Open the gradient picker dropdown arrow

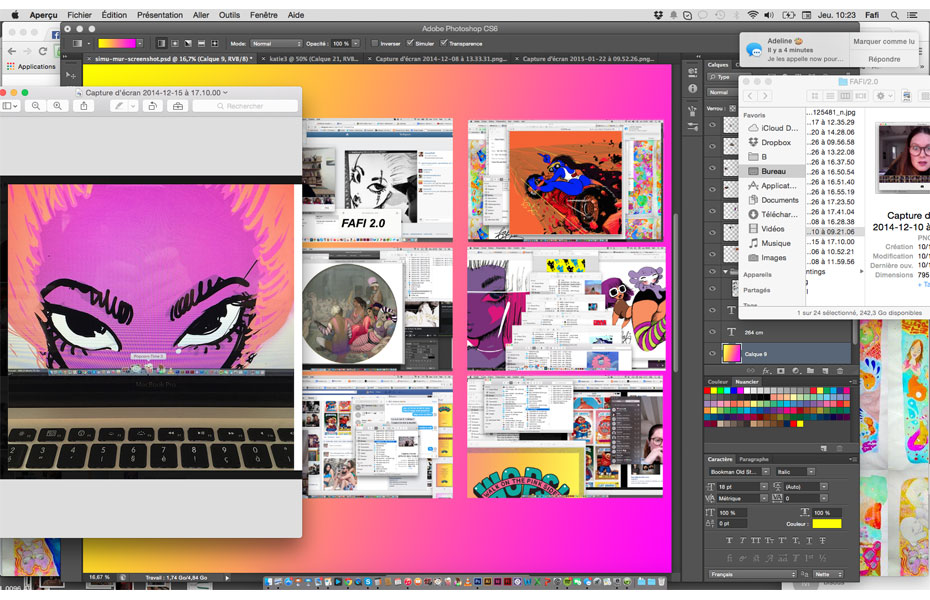(140, 43)
